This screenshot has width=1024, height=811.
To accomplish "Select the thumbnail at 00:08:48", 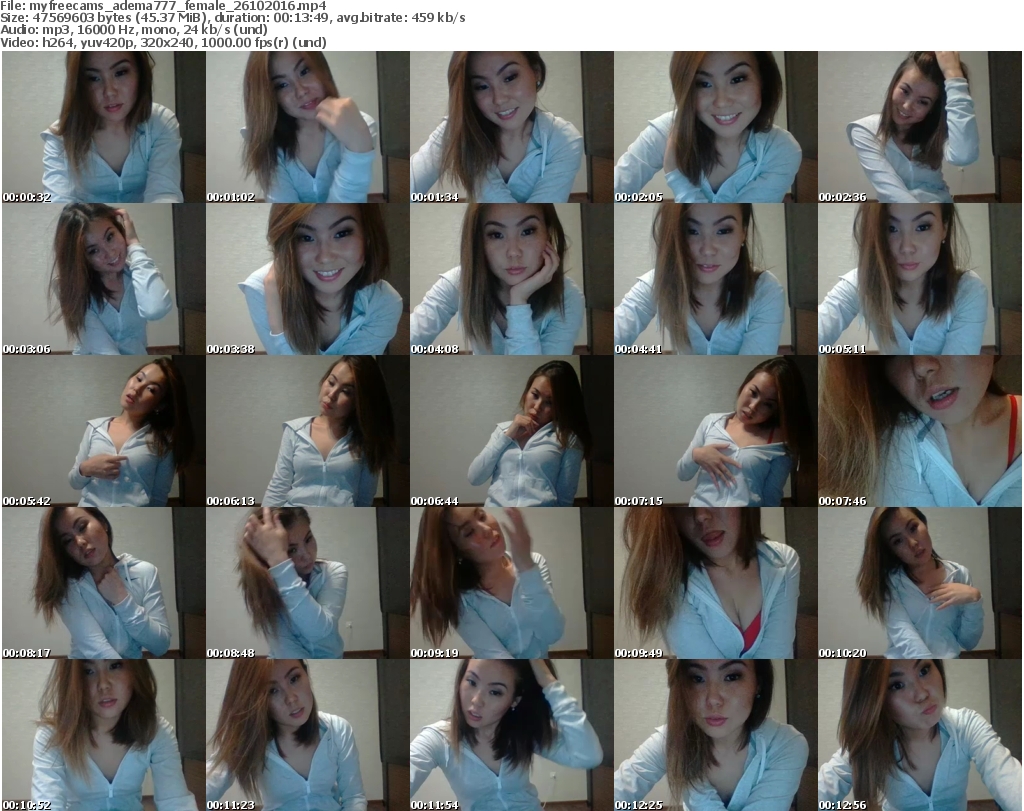I will (x=307, y=583).
